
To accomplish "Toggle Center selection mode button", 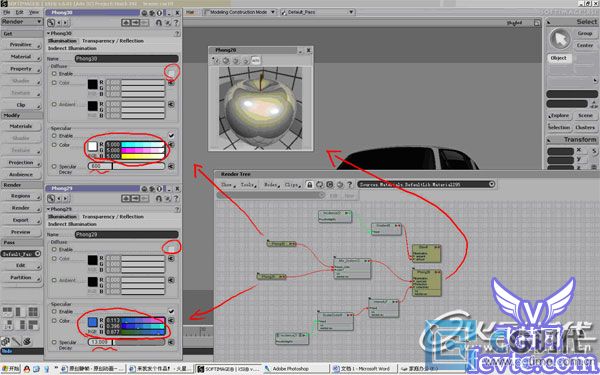I will click(x=585, y=45).
